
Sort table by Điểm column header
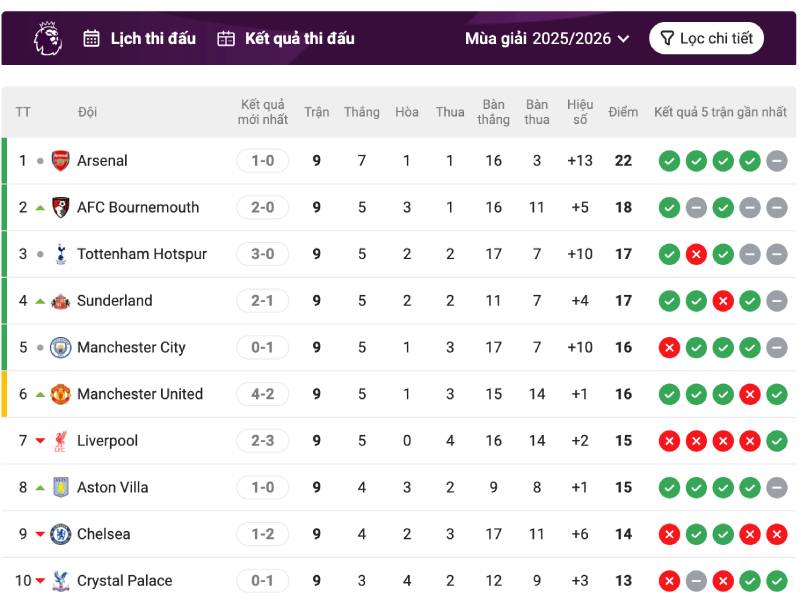tap(622, 112)
